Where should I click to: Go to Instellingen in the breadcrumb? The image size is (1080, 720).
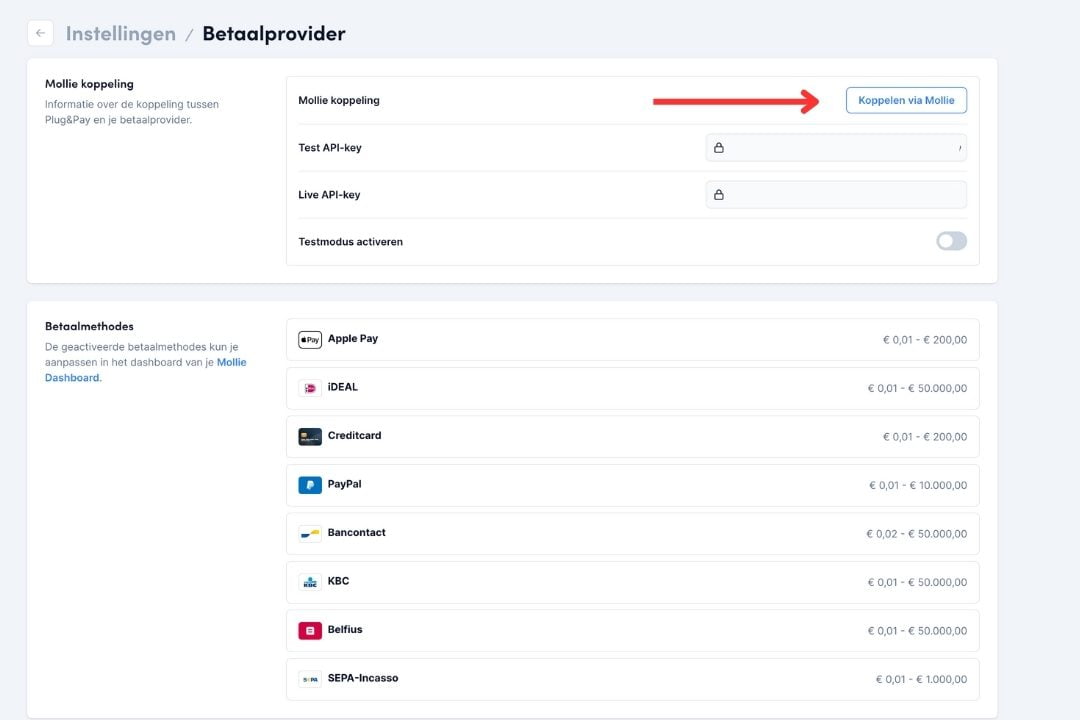[120, 34]
